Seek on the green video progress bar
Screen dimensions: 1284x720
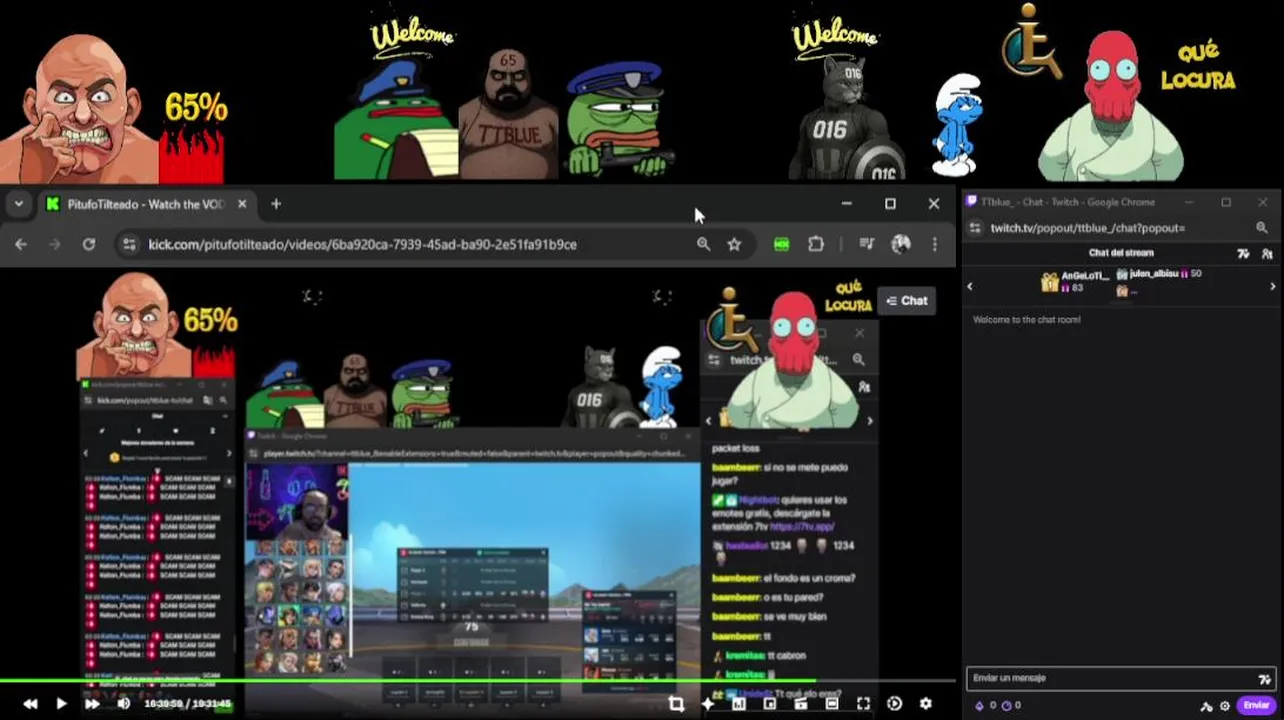478,682
